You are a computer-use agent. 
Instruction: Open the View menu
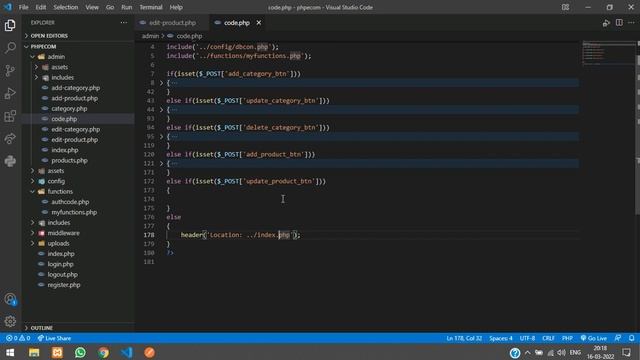click(92, 7)
